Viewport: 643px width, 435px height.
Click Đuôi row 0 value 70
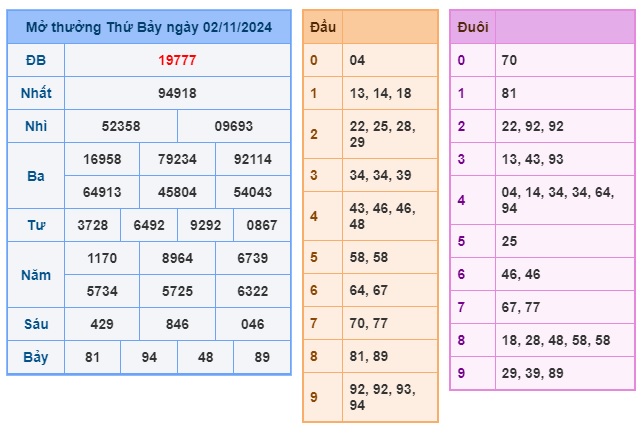510,60
